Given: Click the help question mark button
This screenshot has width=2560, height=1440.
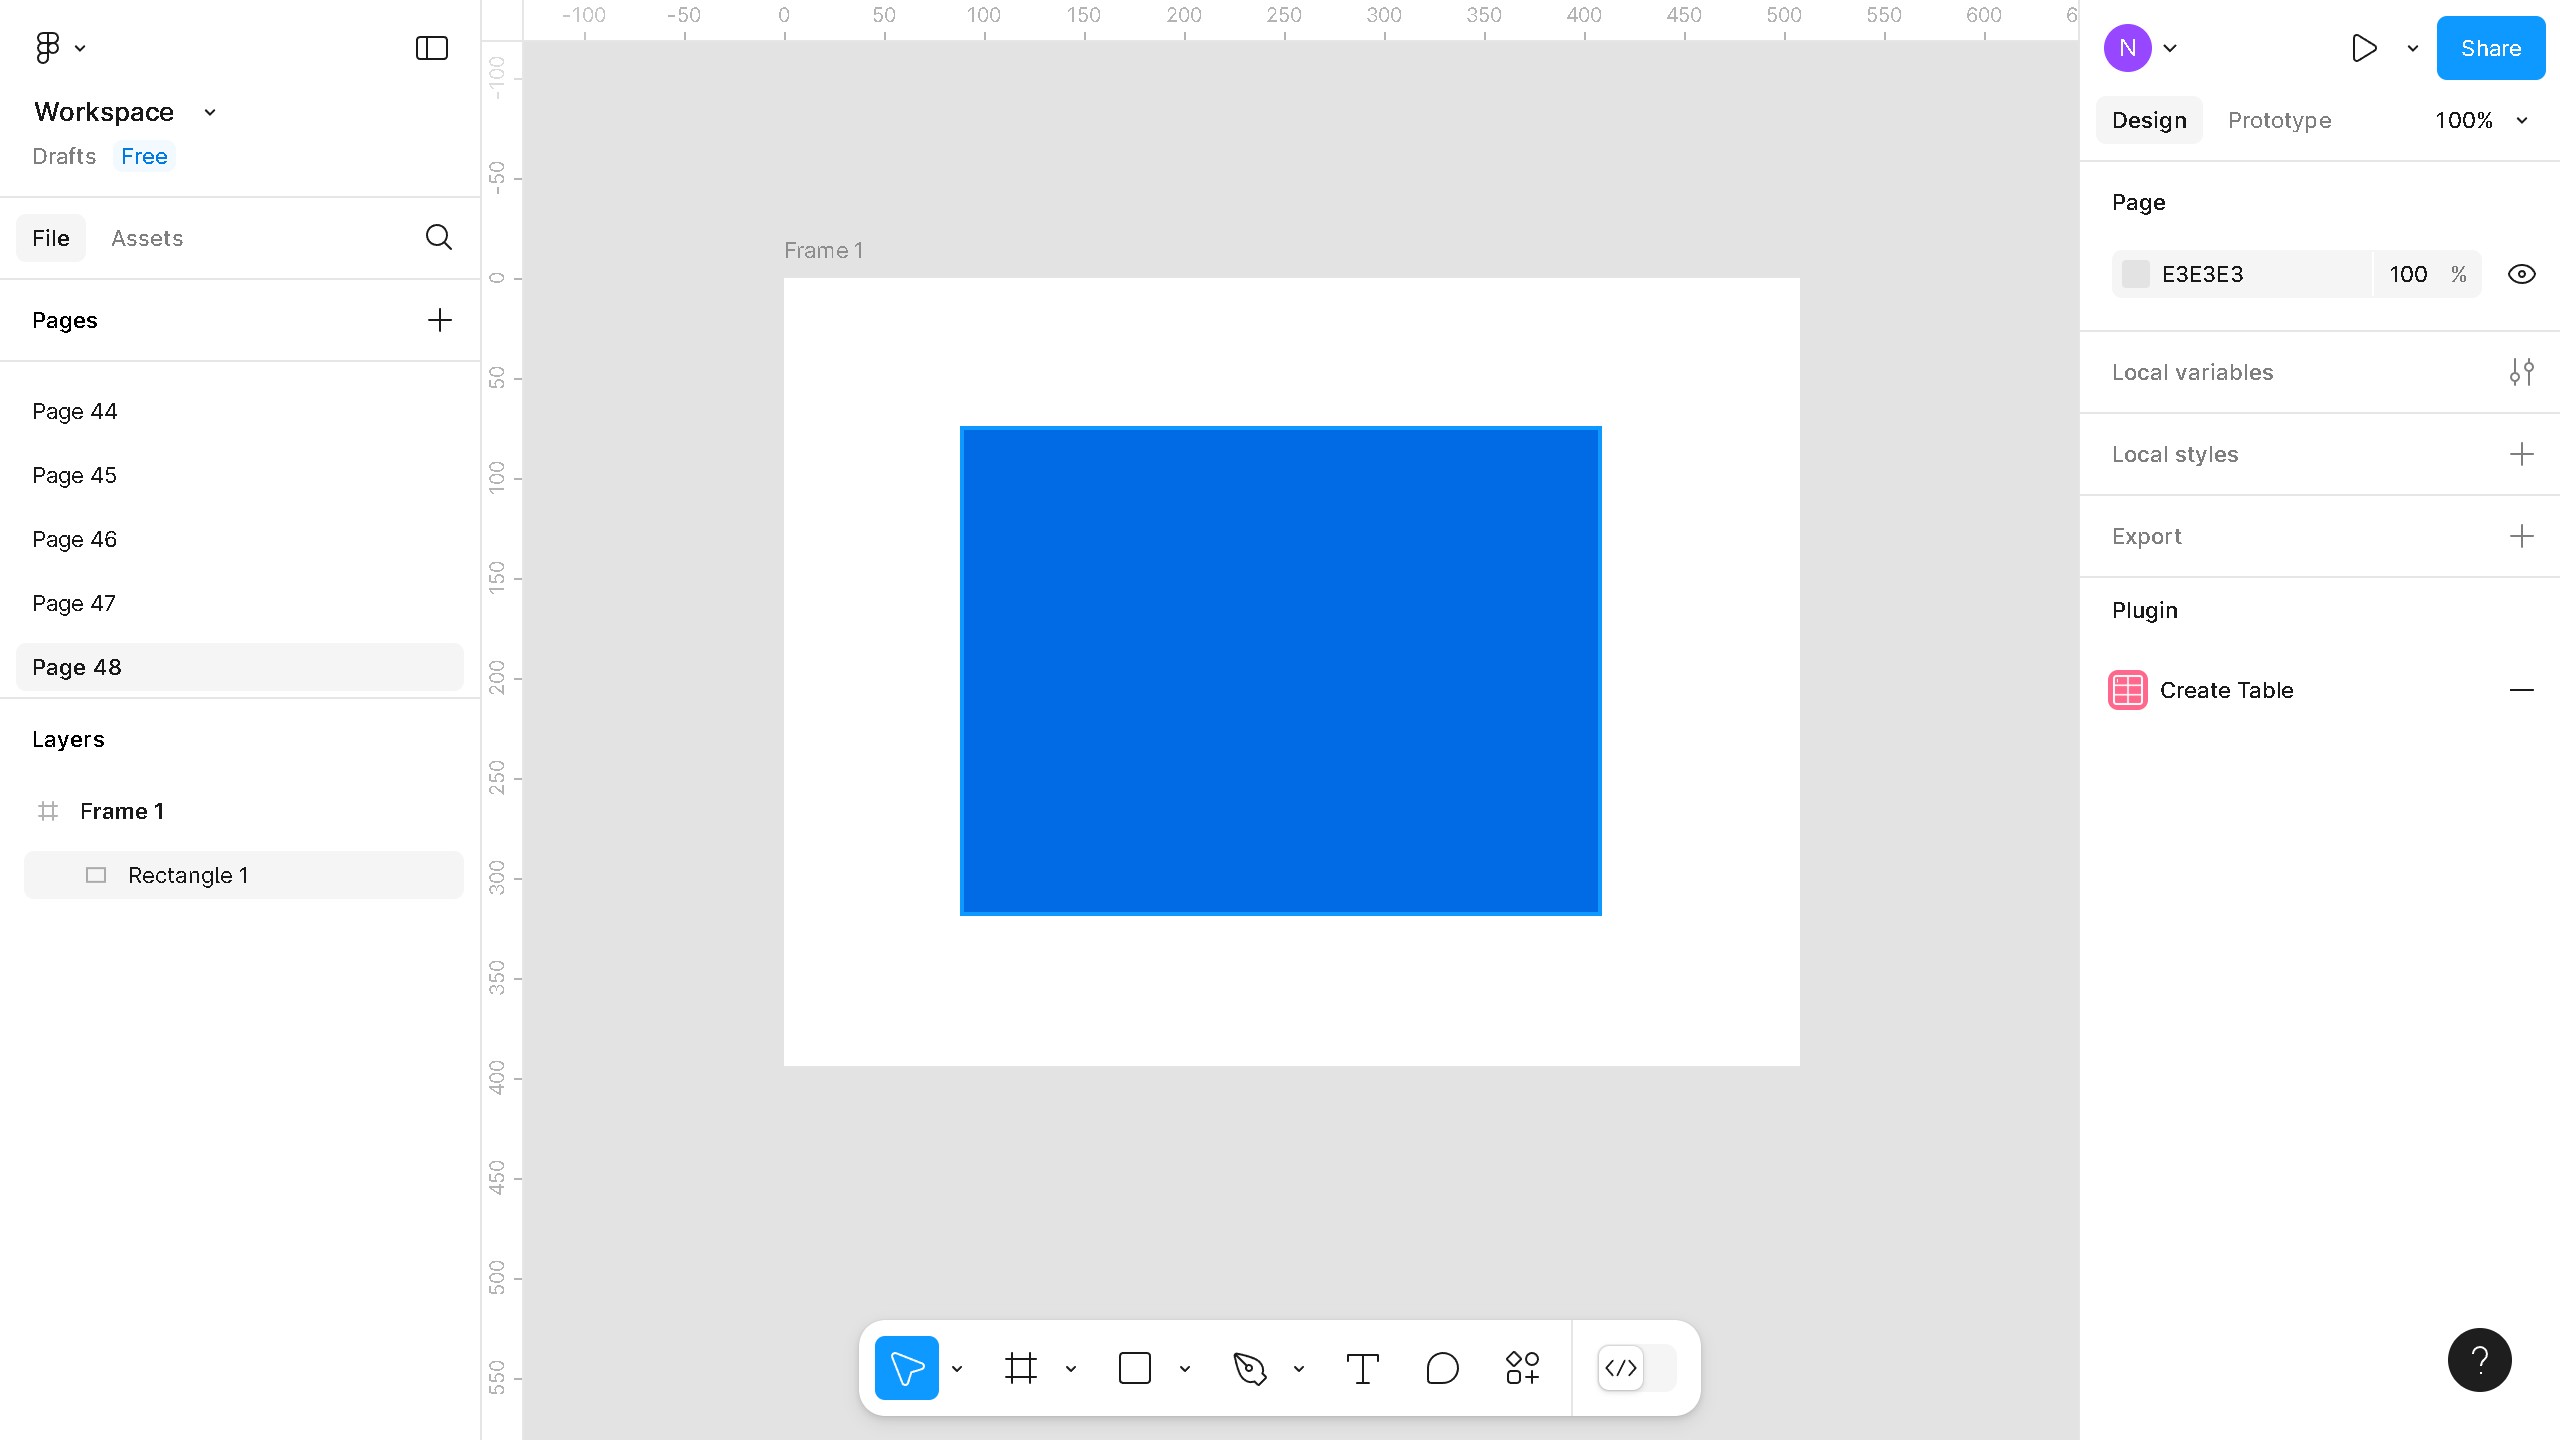Looking at the screenshot, I should [x=2479, y=1359].
